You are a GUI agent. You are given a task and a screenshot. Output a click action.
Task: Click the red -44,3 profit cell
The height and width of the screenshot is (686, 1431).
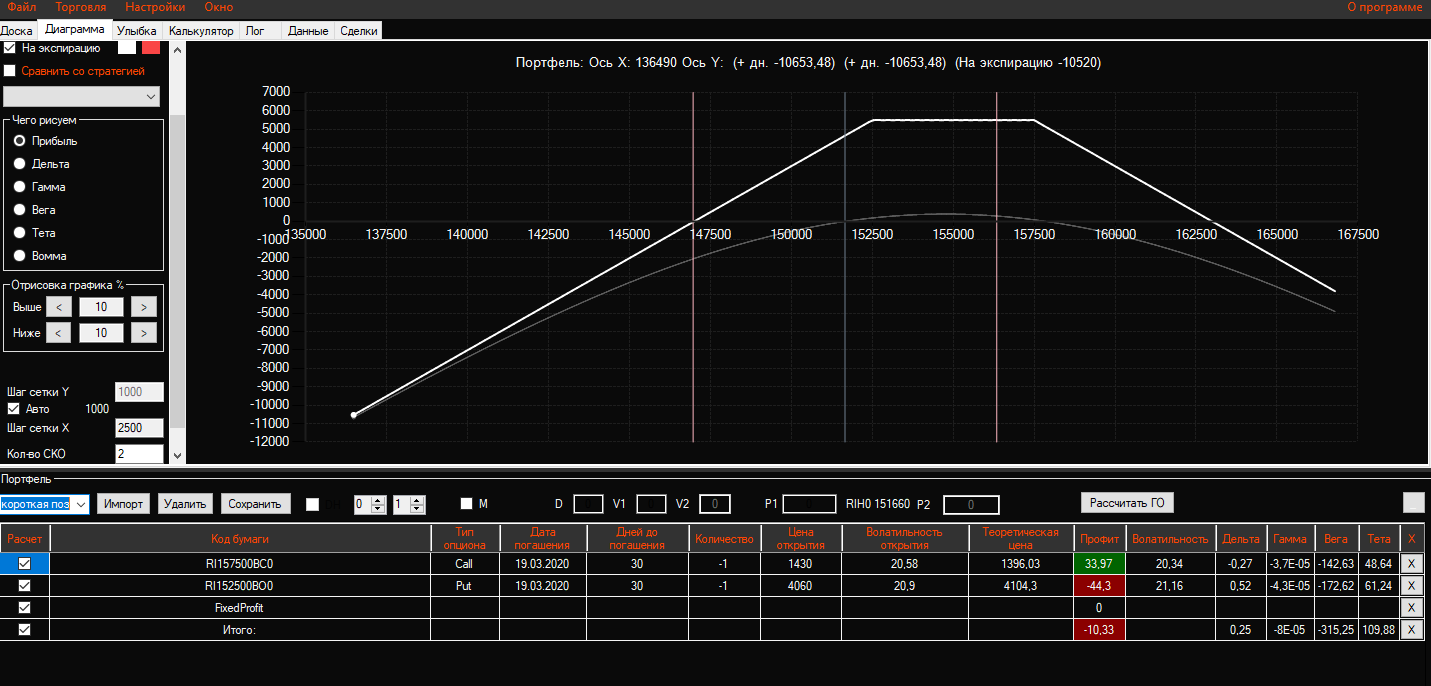tap(1100, 586)
